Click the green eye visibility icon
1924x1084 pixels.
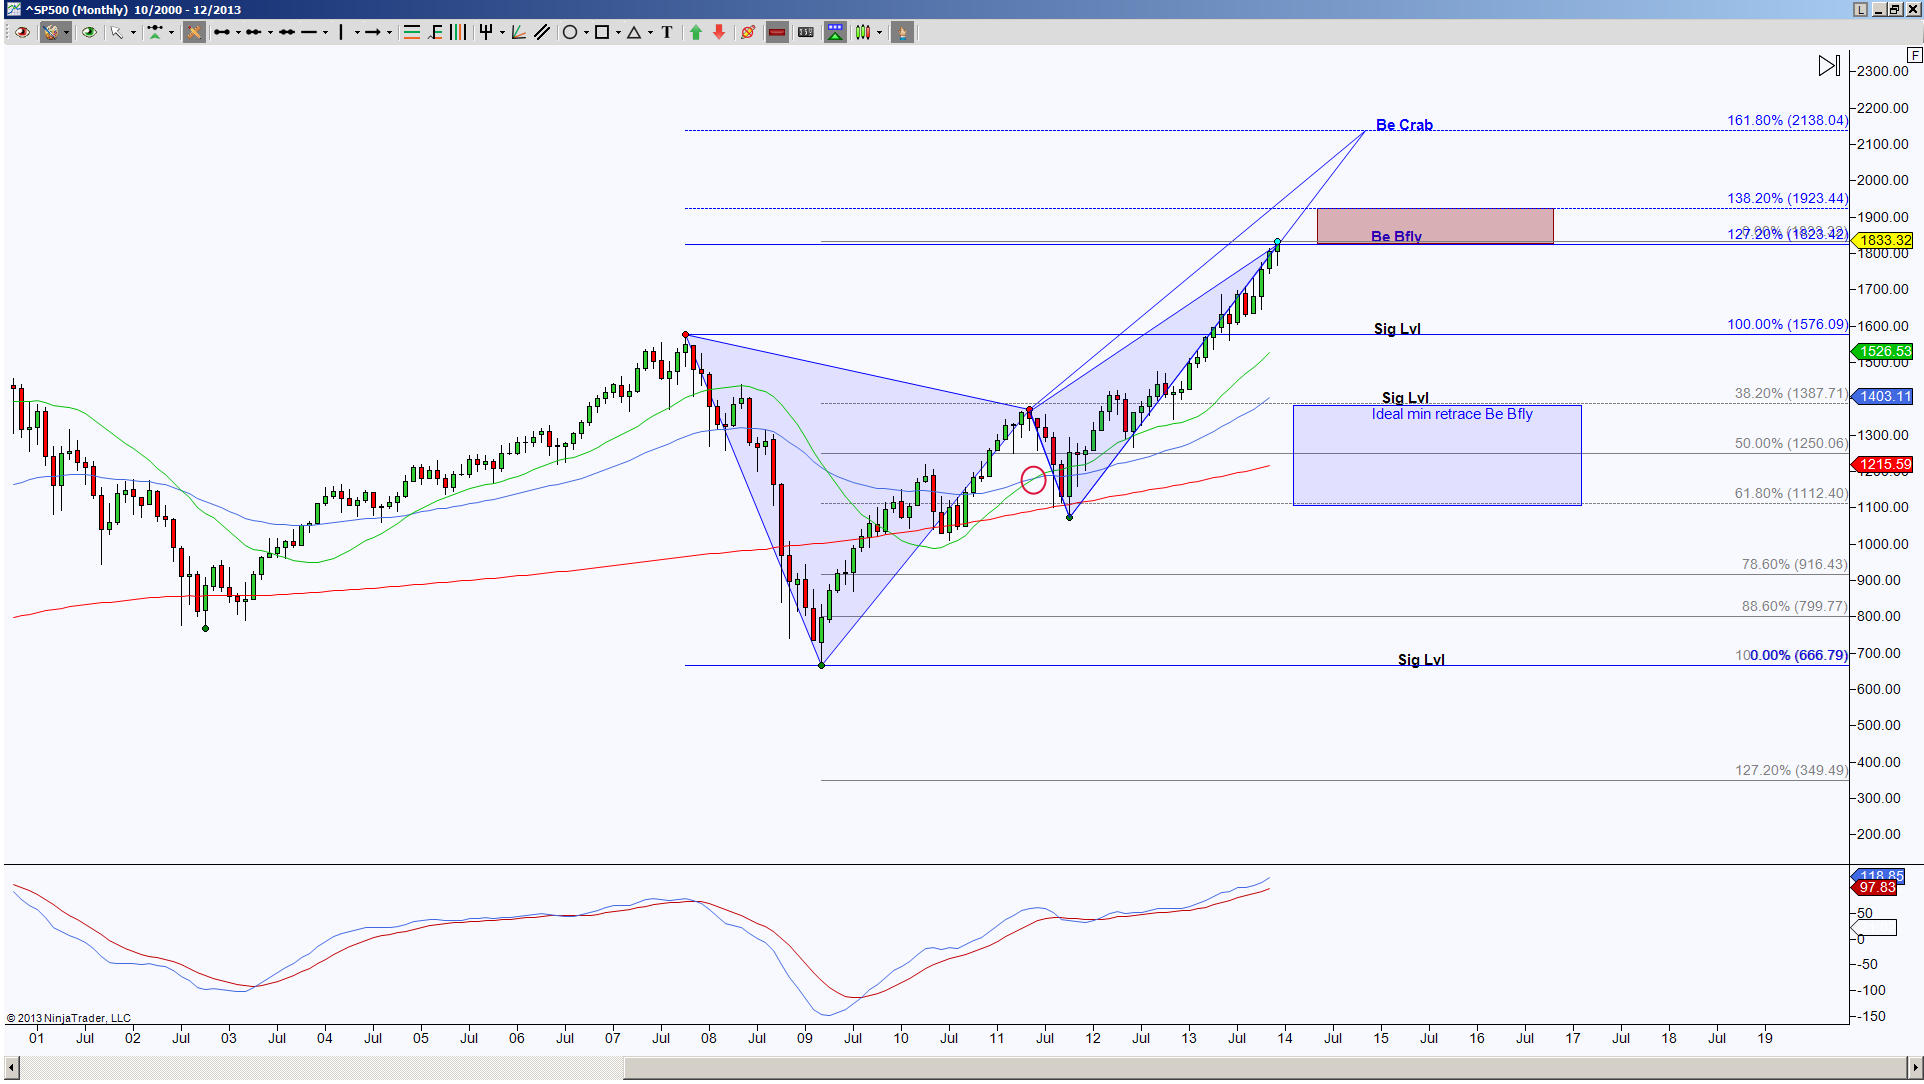[x=89, y=32]
